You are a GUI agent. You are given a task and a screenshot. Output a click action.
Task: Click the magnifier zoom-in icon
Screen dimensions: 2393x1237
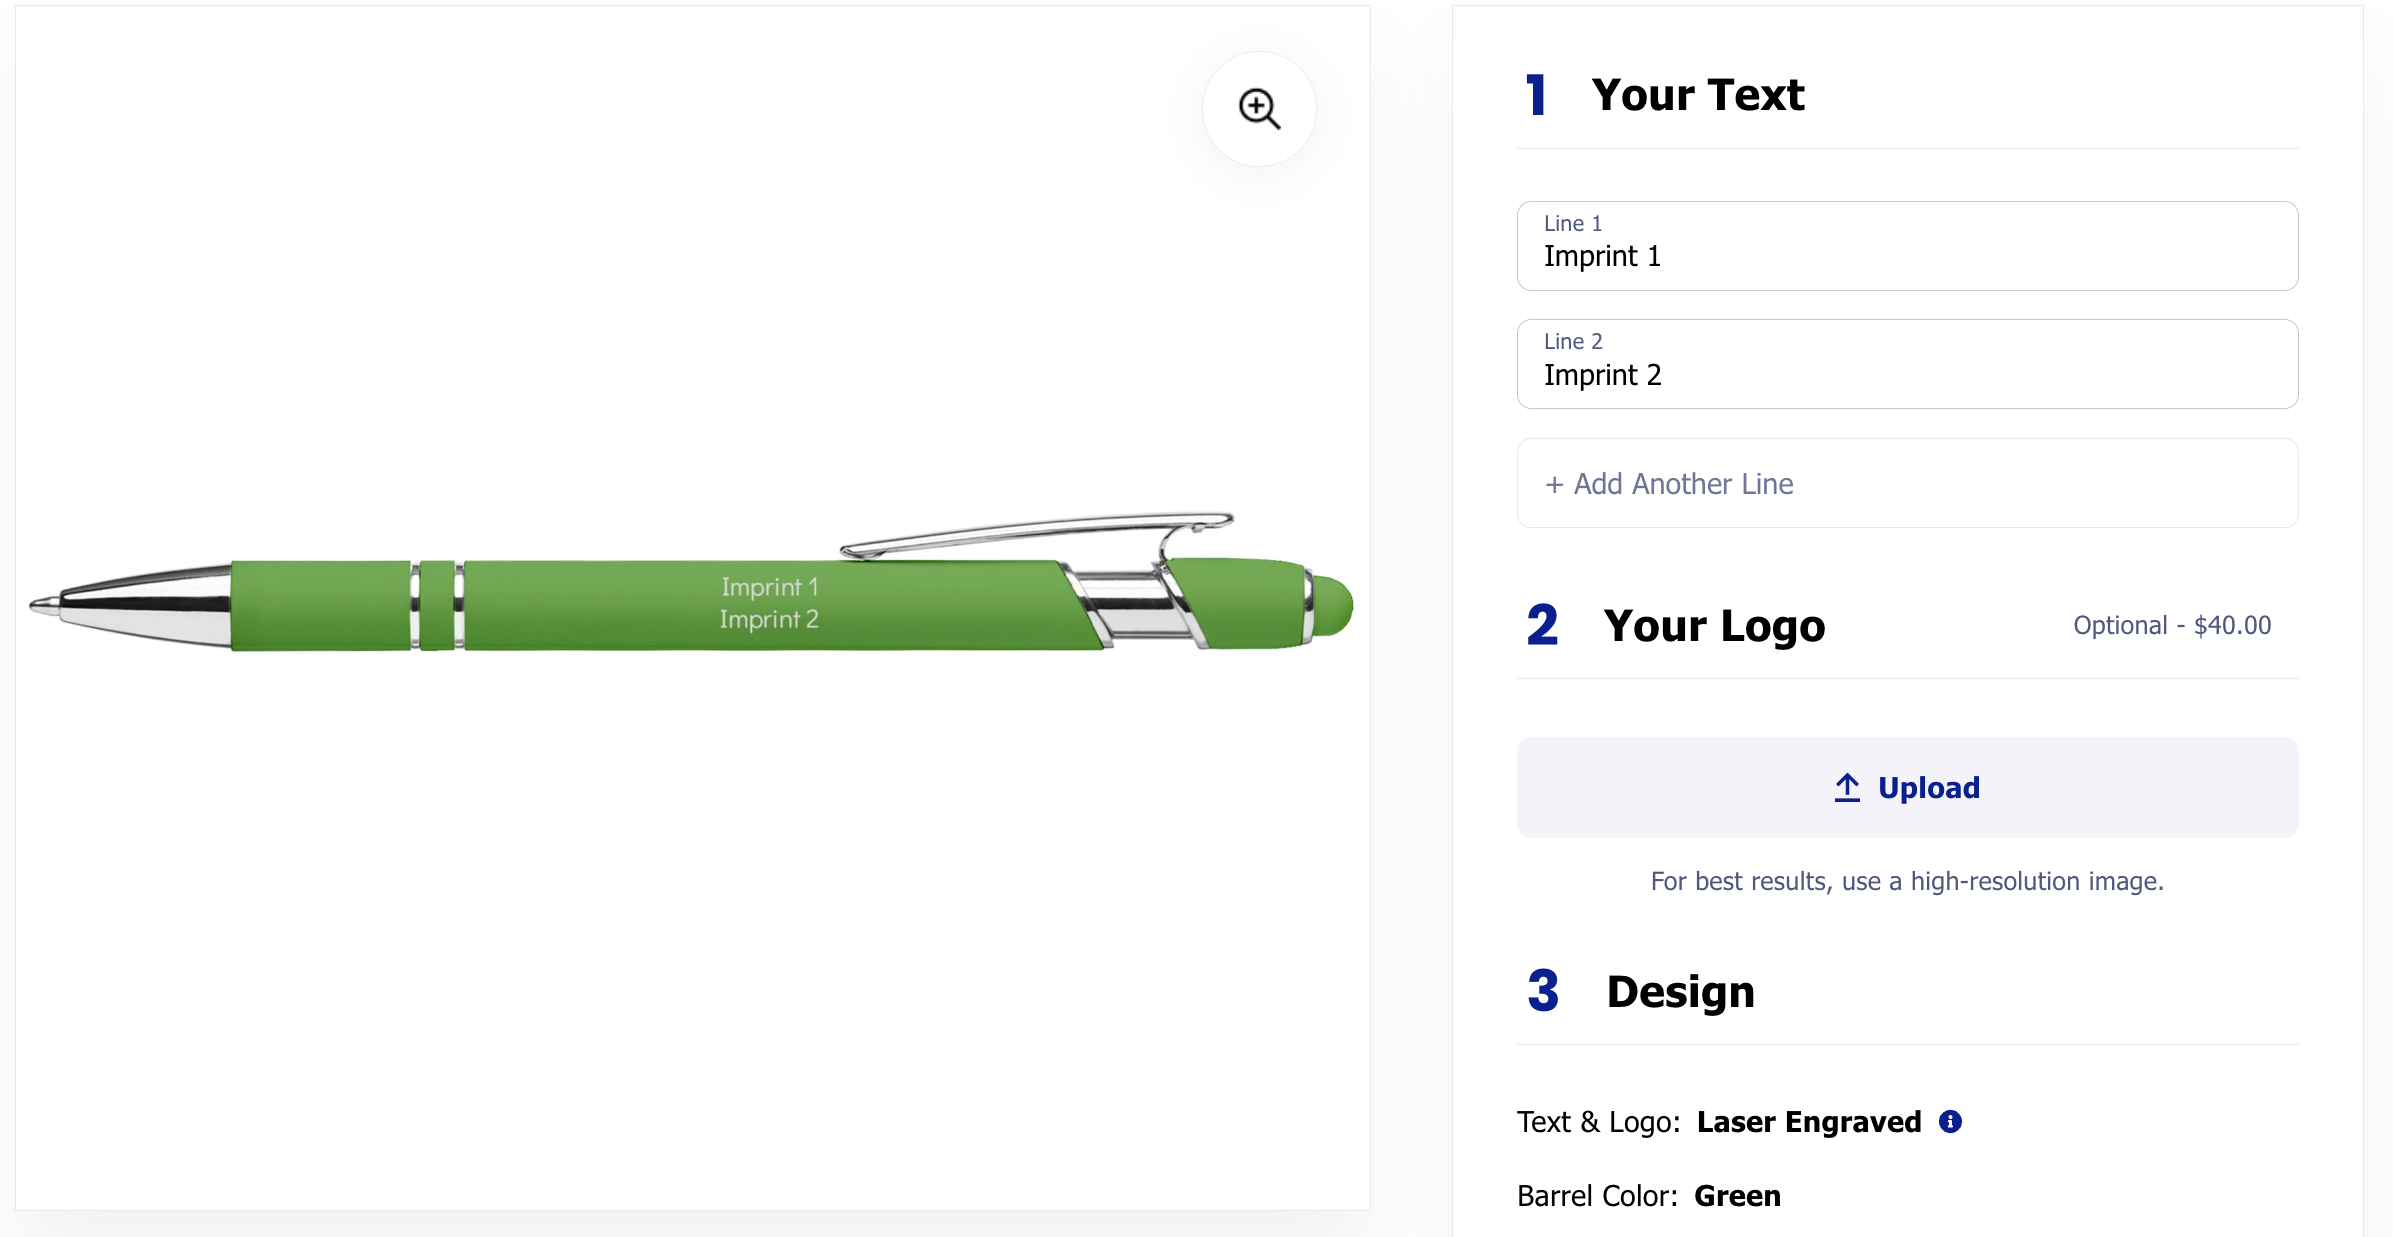pyautogui.click(x=1258, y=109)
